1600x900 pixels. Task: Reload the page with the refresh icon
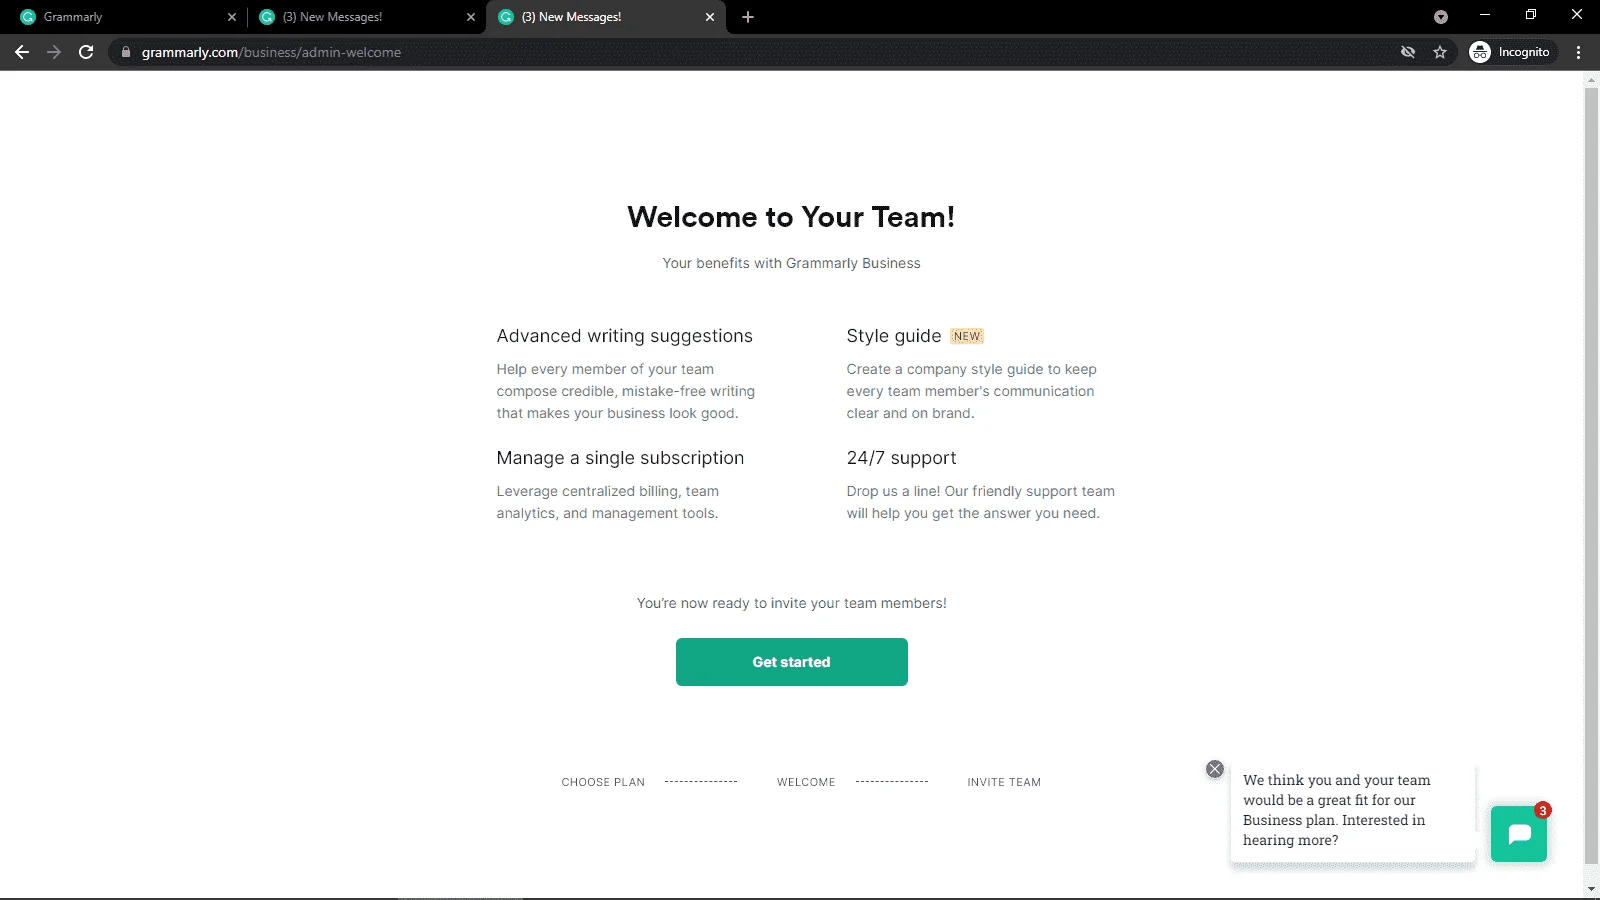(x=86, y=52)
